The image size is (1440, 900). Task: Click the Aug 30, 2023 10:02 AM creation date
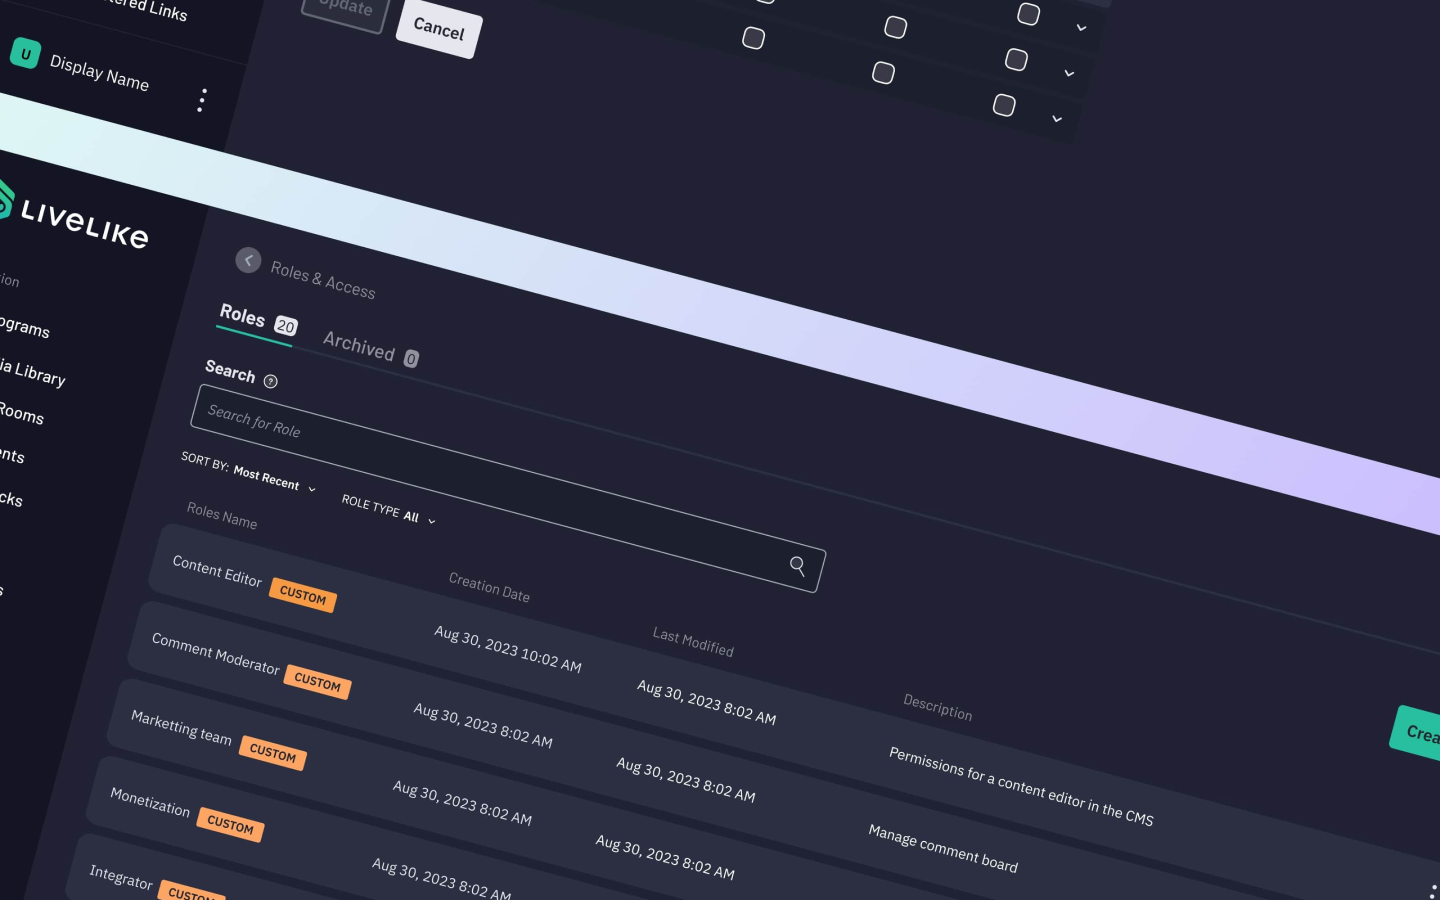point(508,648)
